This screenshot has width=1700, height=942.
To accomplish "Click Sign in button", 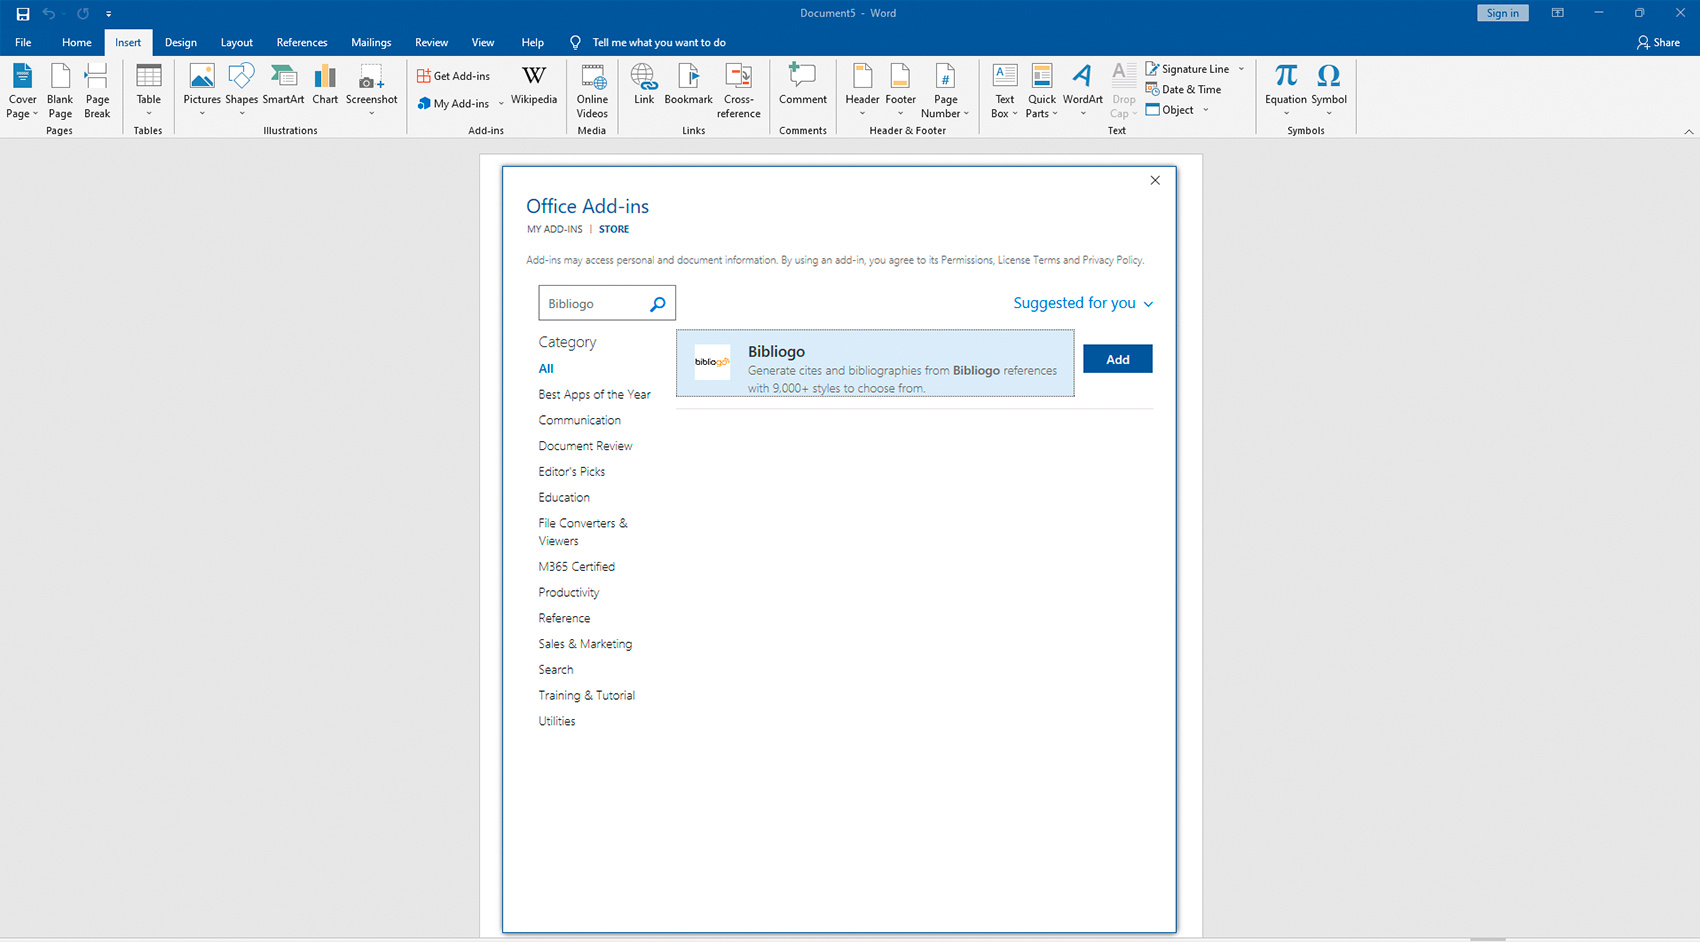I will pos(1502,13).
